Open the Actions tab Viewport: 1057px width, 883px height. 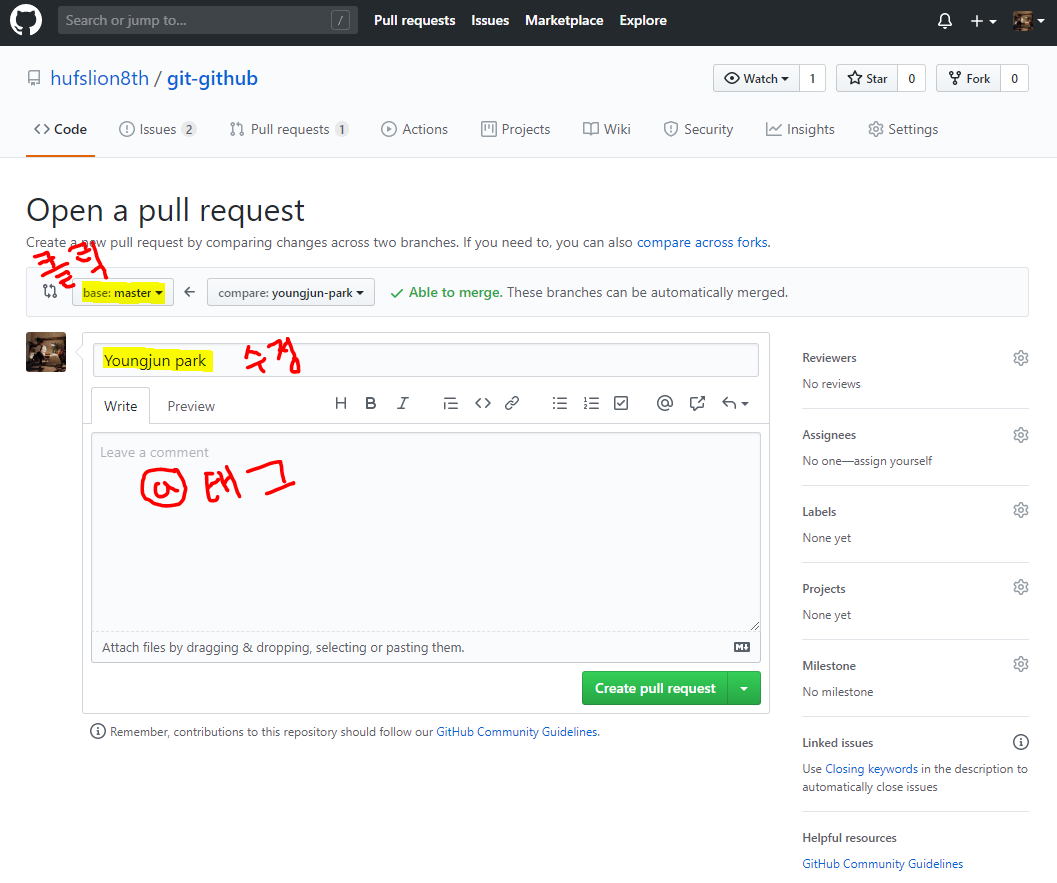point(415,129)
